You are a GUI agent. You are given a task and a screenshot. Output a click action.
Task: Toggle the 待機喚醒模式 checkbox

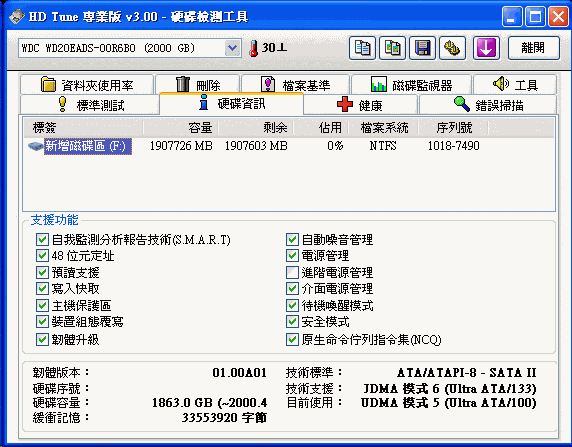(x=292, y=305)
